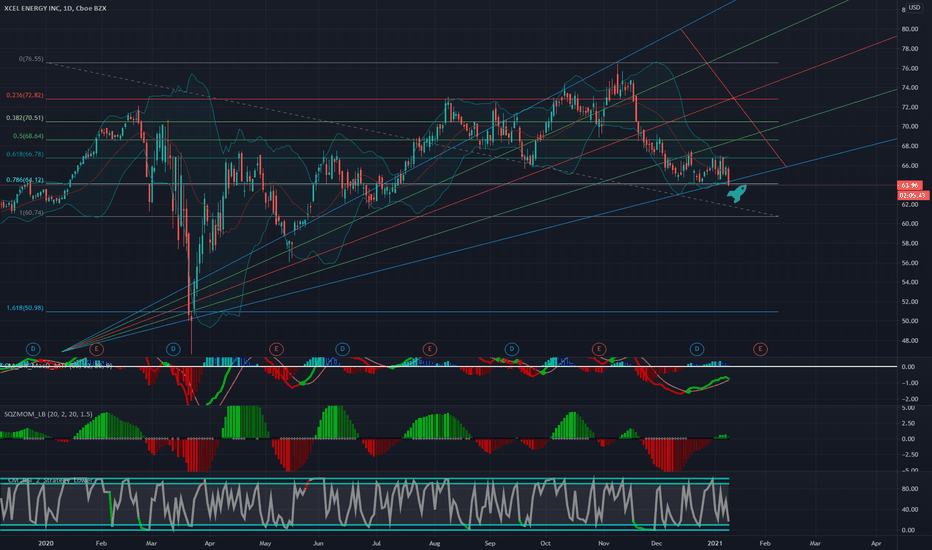932x550 pixels.
Task: Open the dividend marker above the Sep label
Action: (x=511, y=349)
